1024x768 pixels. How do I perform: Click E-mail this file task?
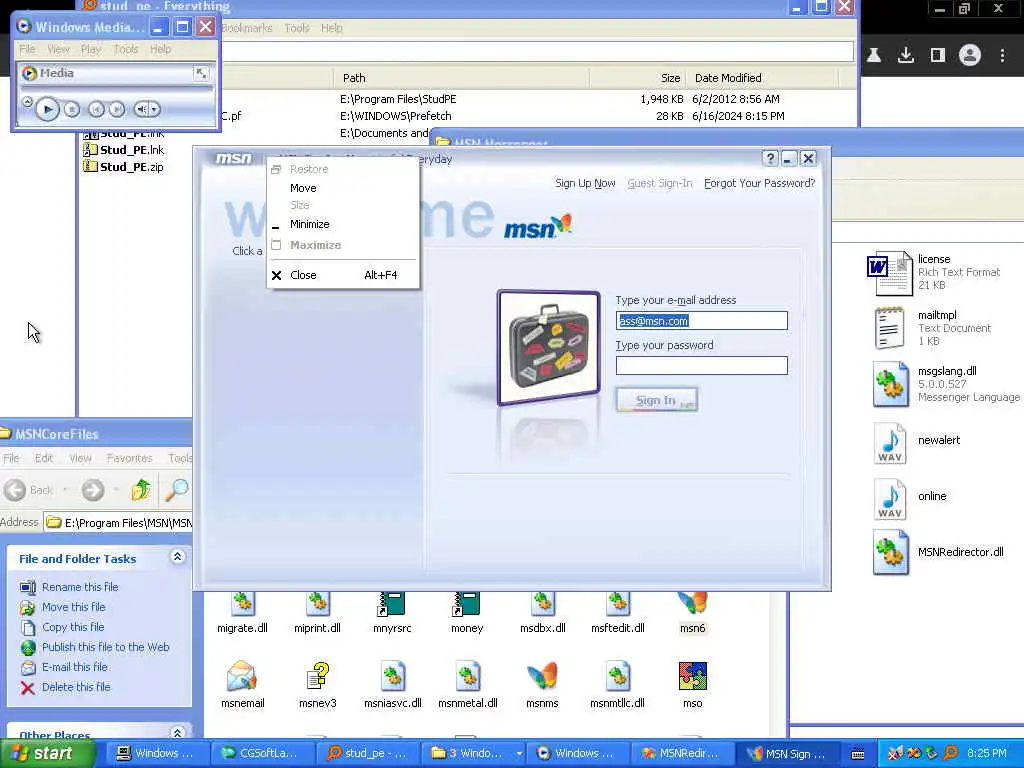coord(74,667)
